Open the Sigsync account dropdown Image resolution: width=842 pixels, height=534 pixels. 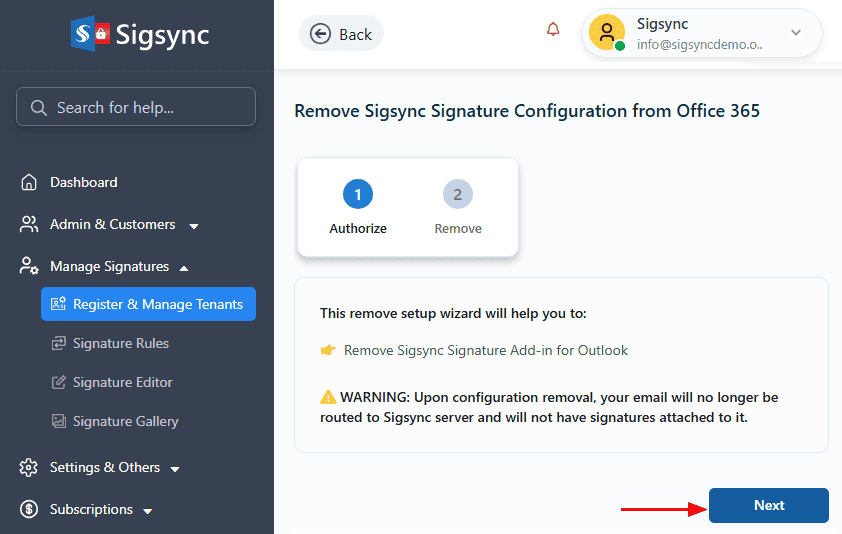pyautogui.click(x=796, y=33)
